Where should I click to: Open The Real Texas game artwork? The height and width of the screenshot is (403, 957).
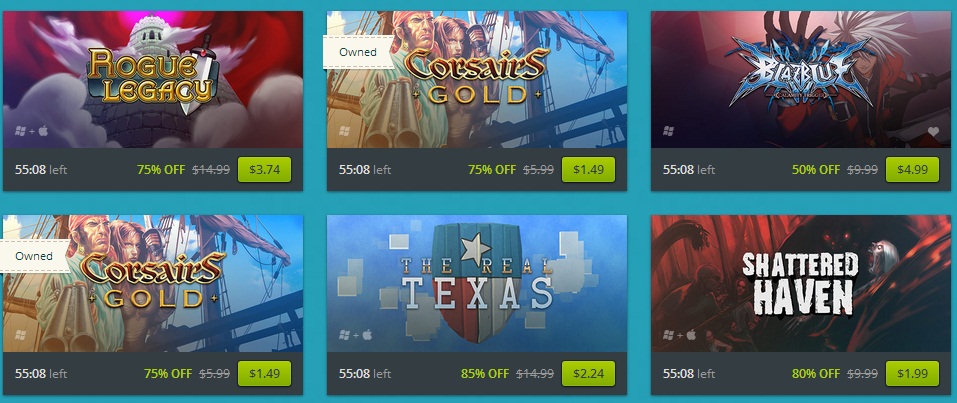point(477,283)
